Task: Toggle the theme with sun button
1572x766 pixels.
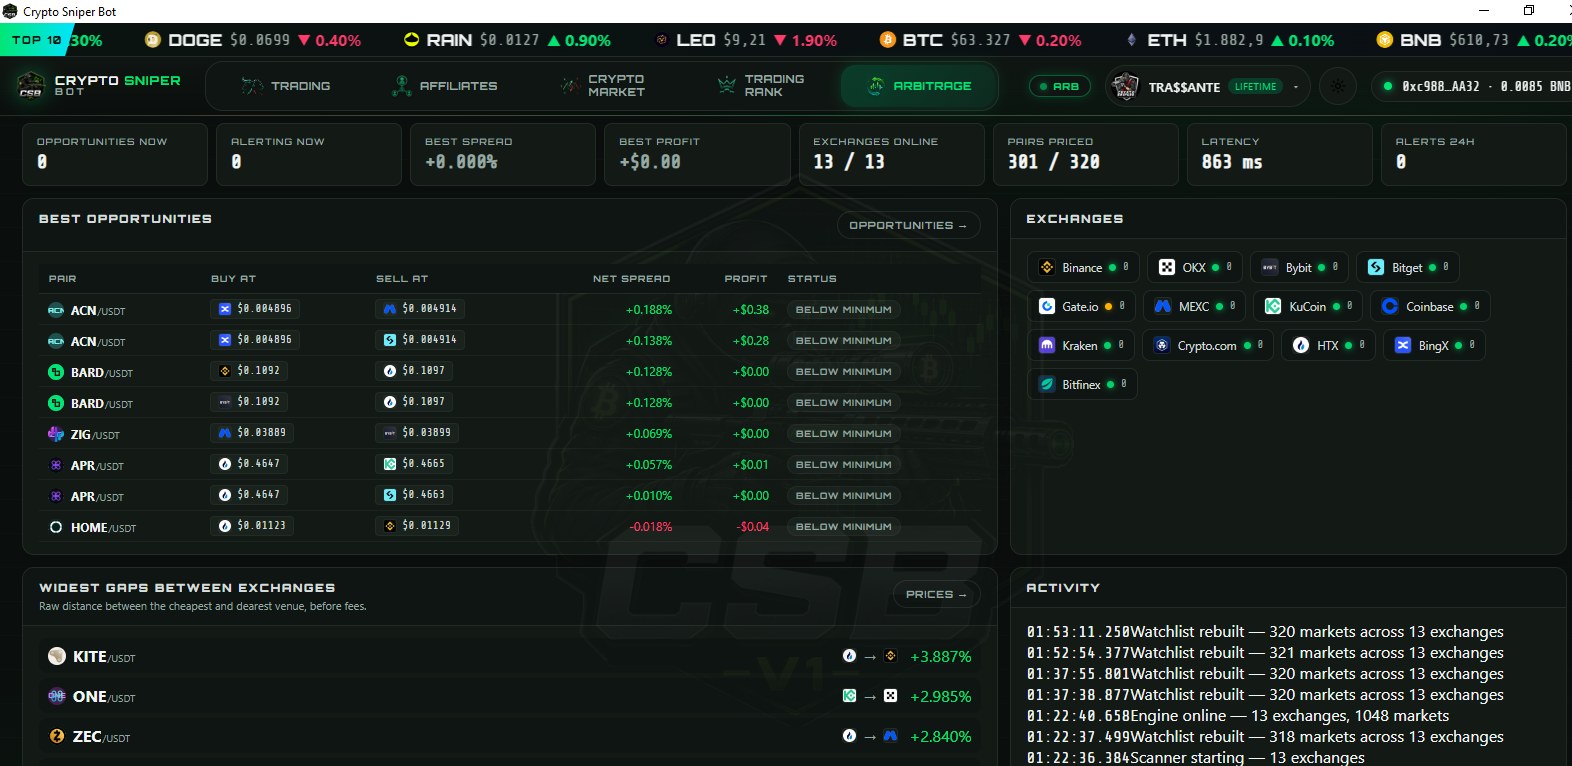Action: tap(1338, 86)
